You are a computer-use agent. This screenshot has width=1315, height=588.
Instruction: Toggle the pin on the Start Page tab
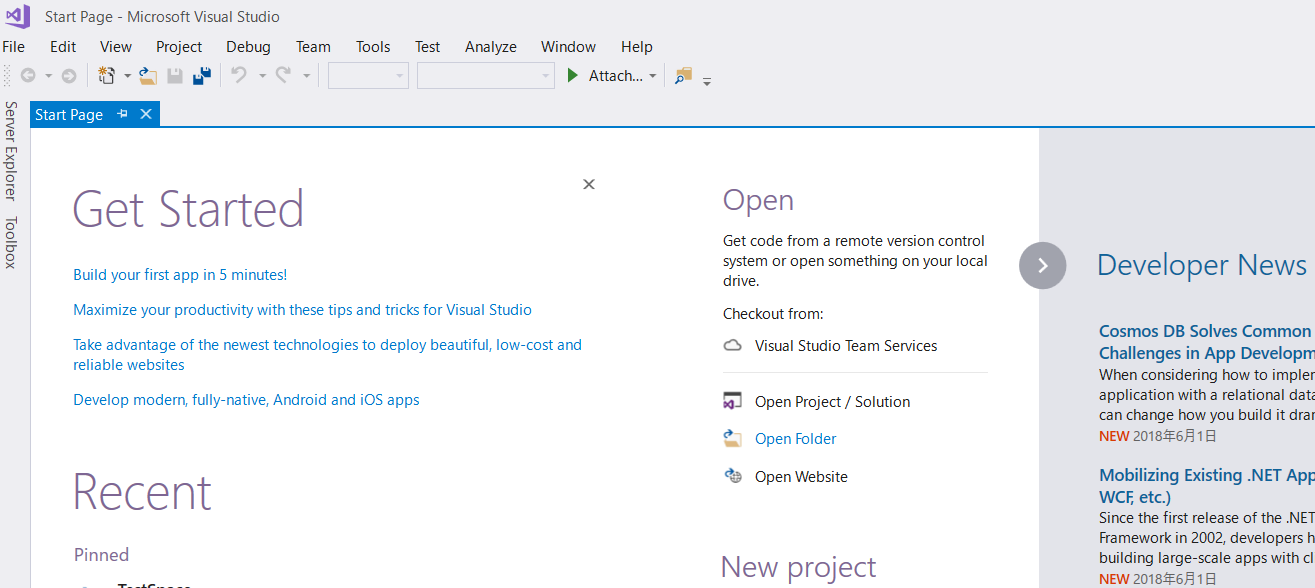point(123,113)
